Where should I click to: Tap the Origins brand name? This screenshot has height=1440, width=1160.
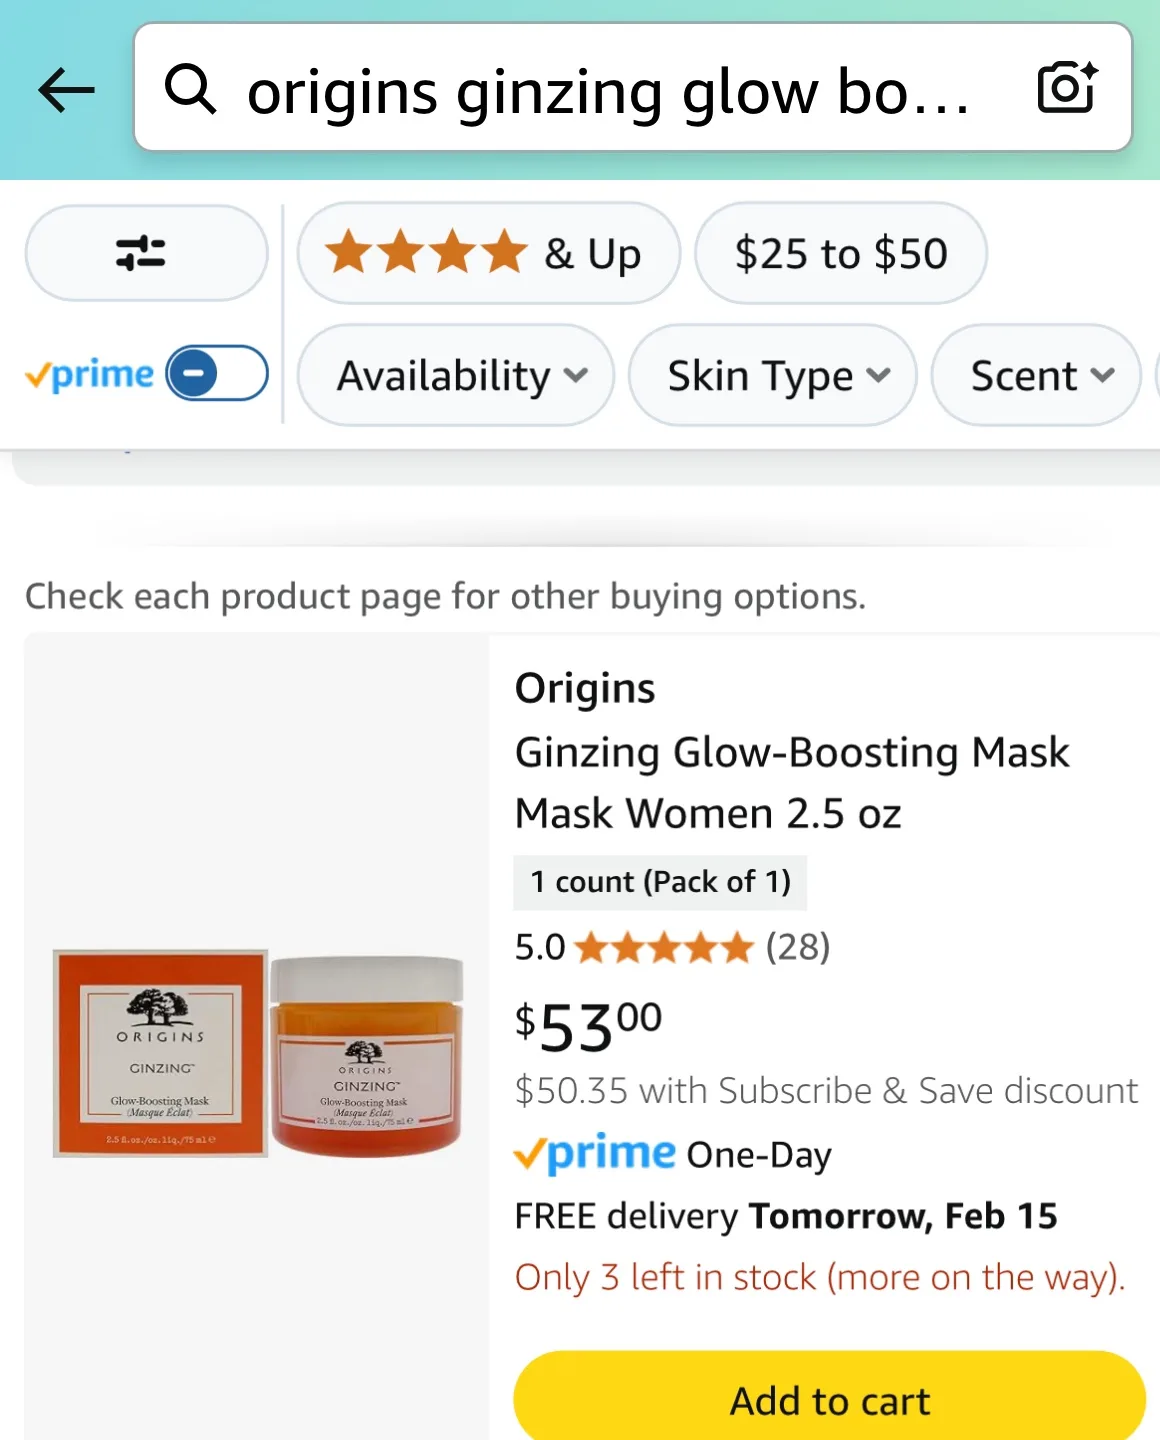click(x=584, y=687)
